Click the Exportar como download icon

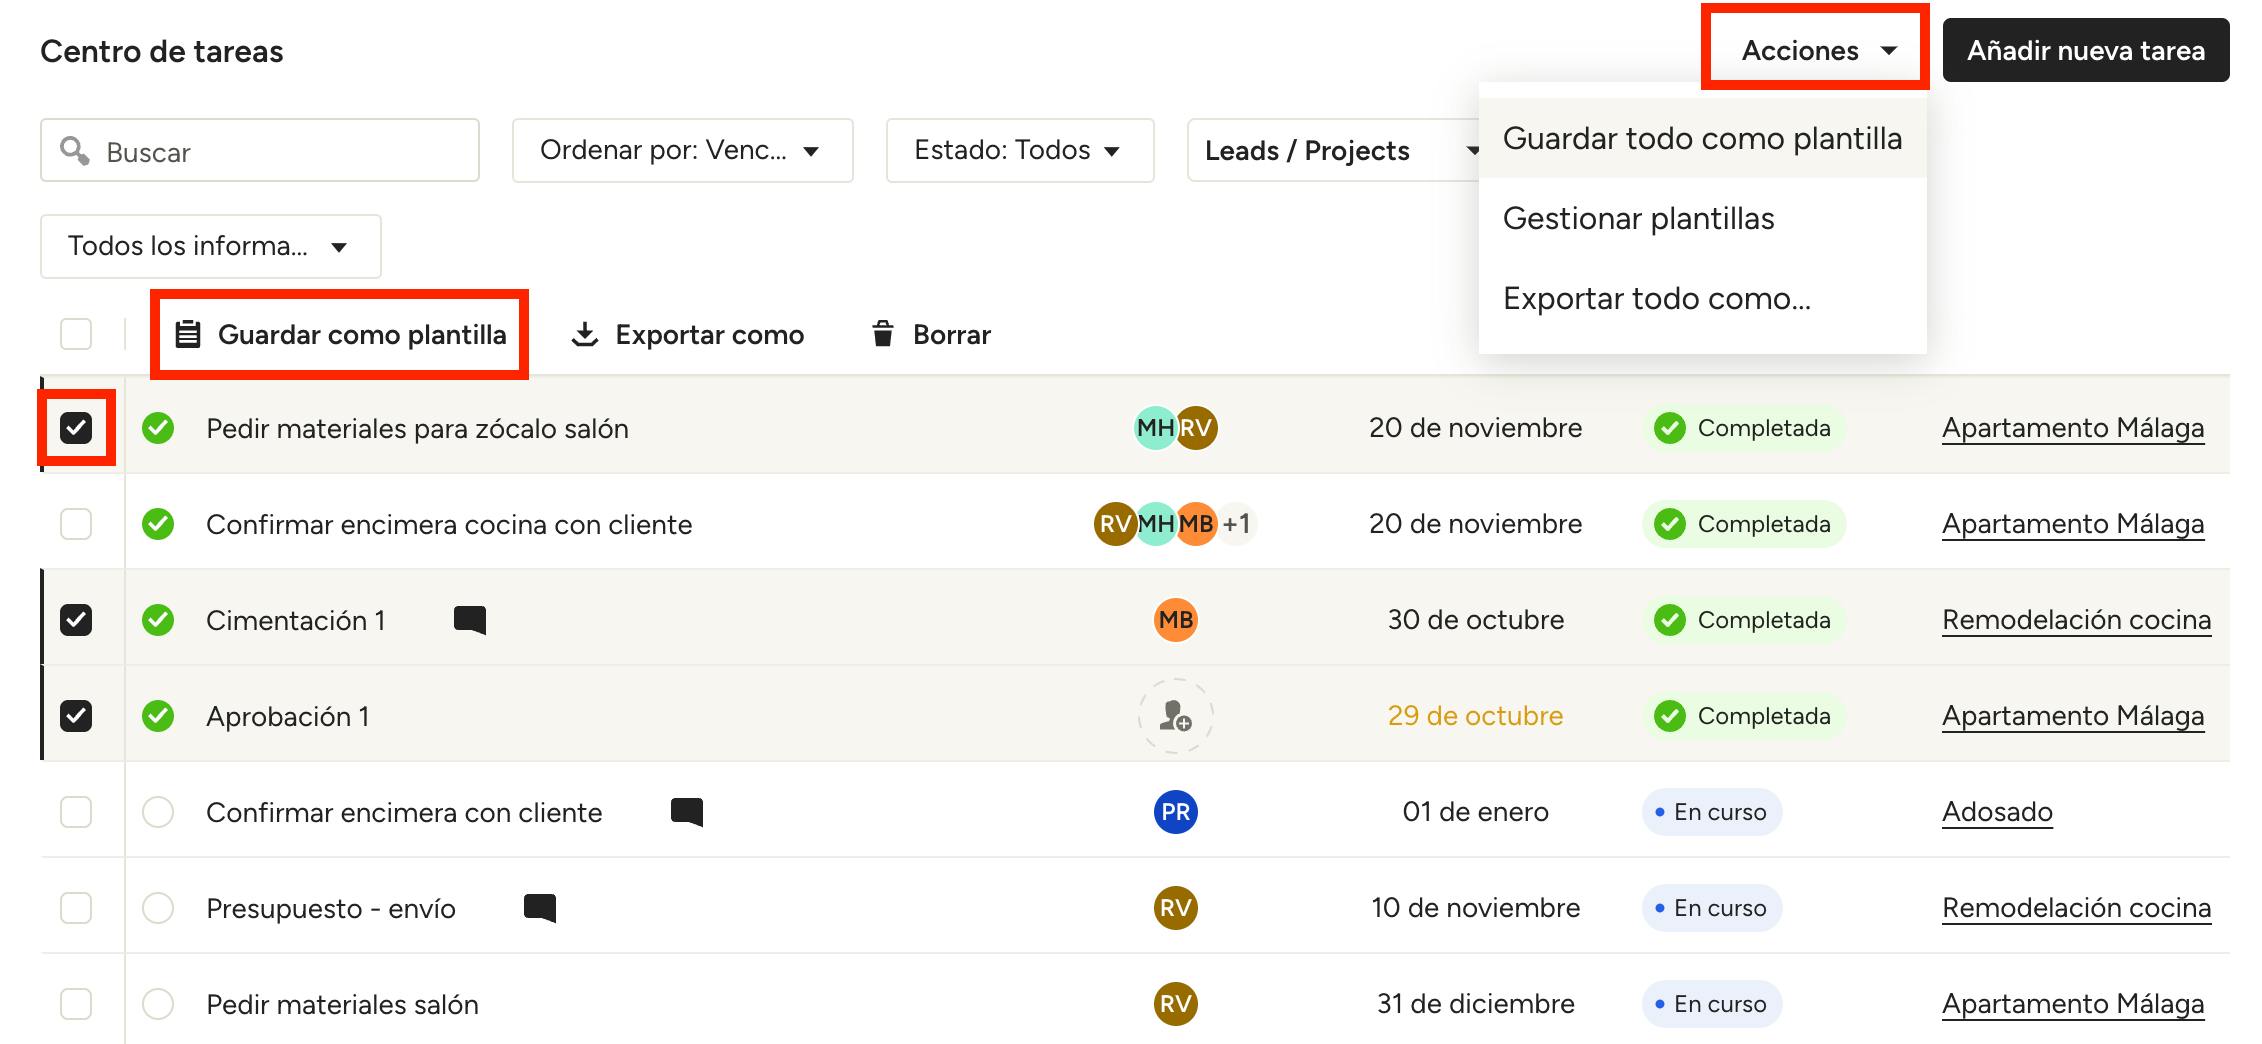584,334
